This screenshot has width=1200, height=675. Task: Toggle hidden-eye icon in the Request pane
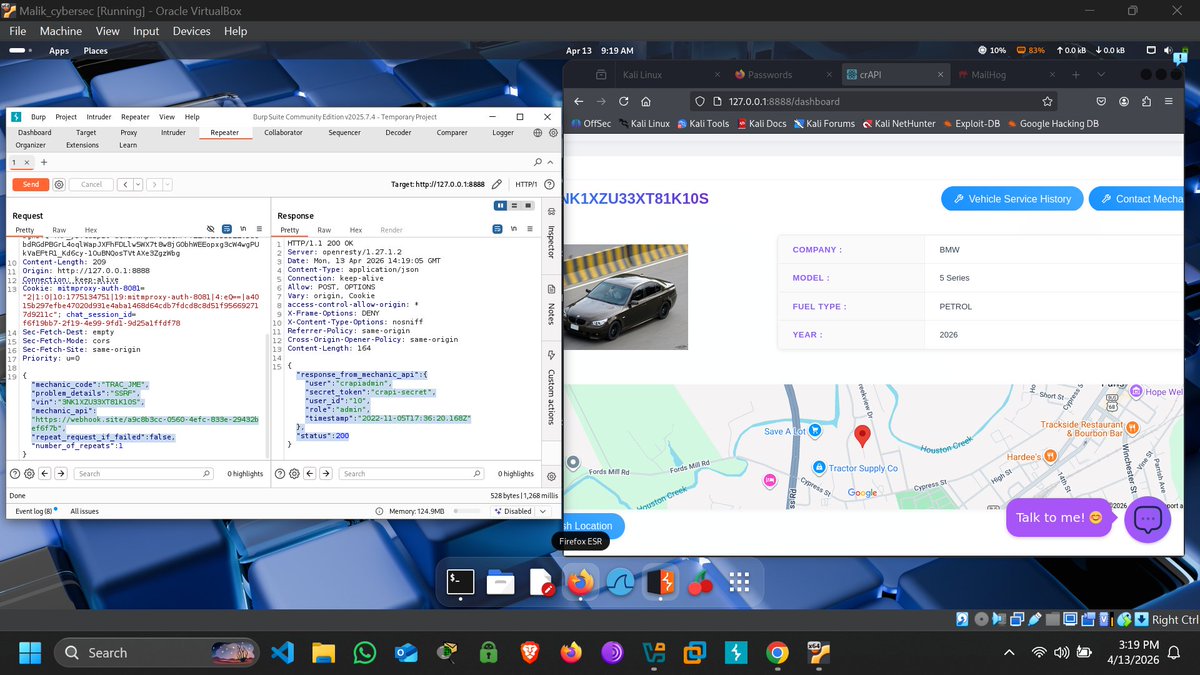[x=211, y=230]
